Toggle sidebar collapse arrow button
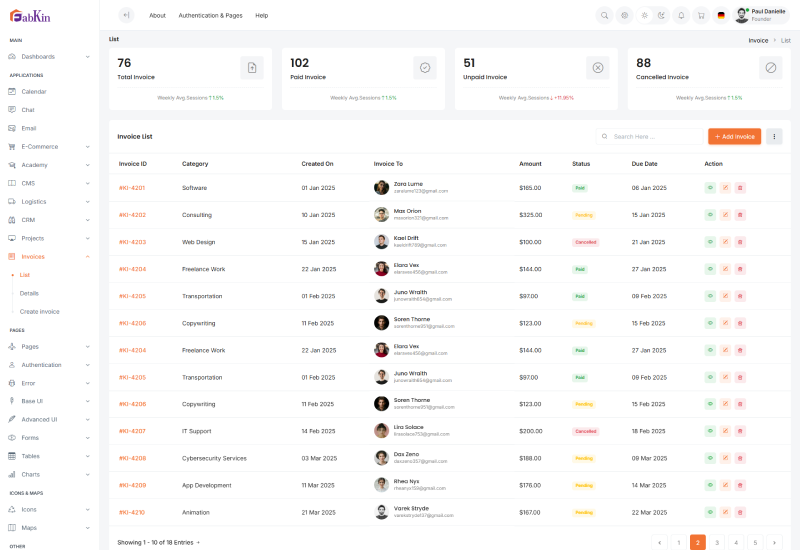 125,15
